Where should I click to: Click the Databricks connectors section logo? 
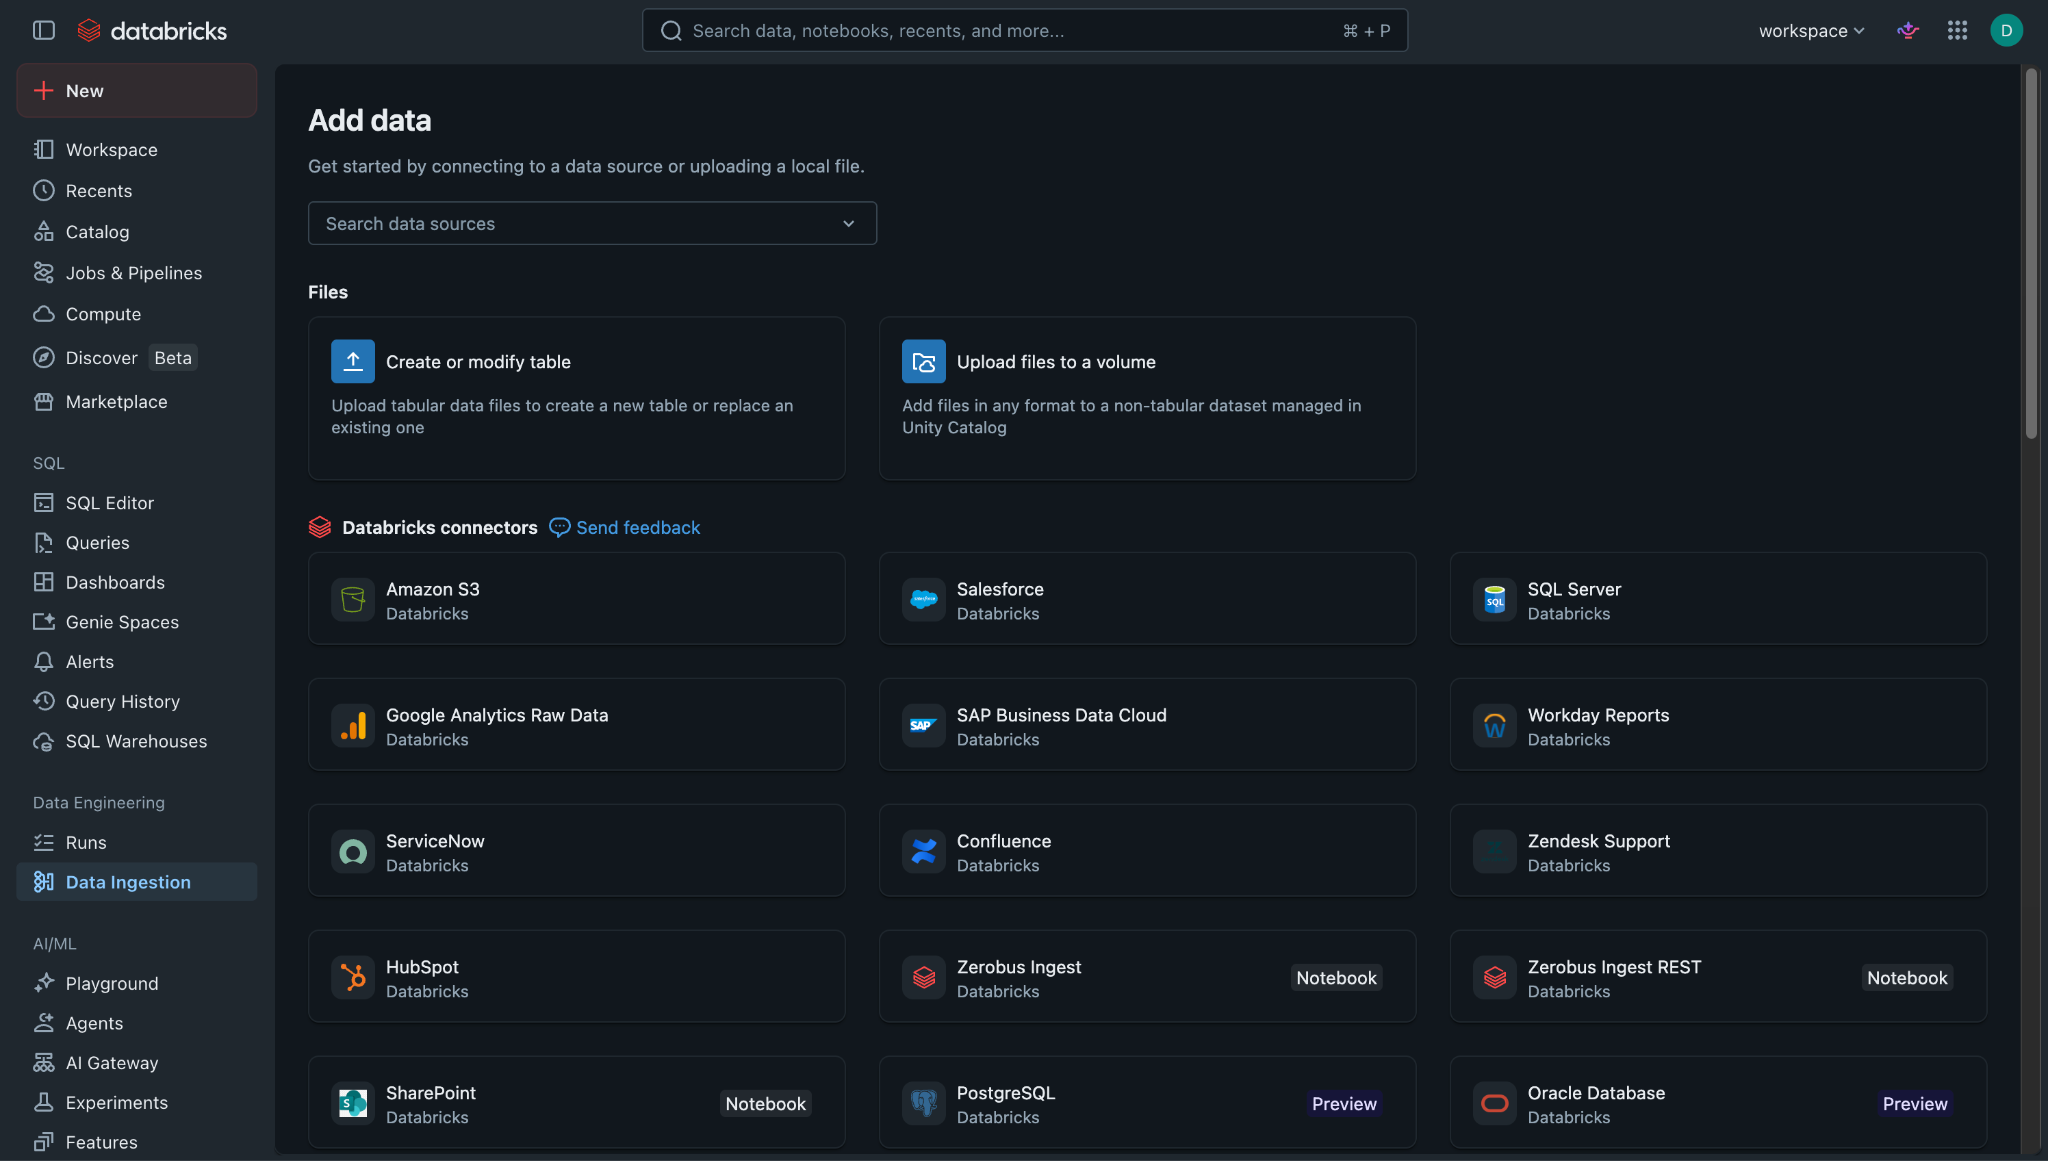coord(320,527)
